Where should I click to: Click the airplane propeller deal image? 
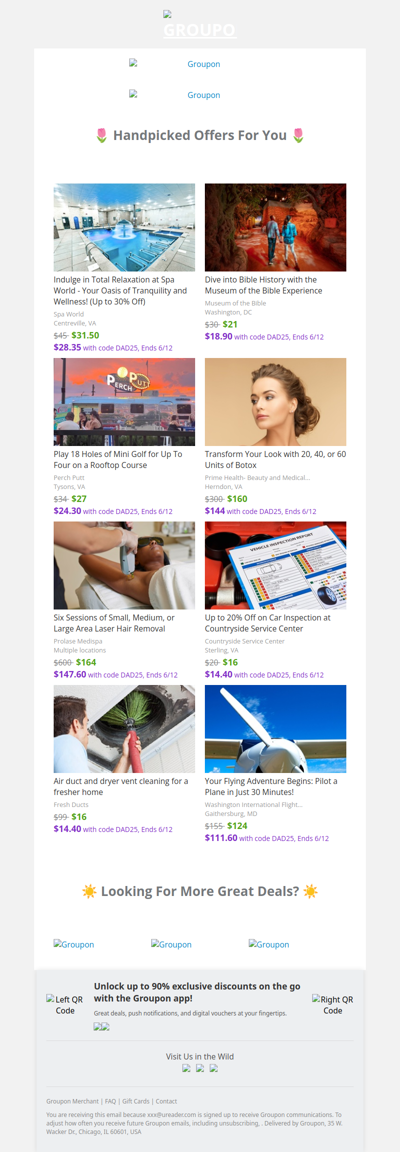[x=276, y=729]
